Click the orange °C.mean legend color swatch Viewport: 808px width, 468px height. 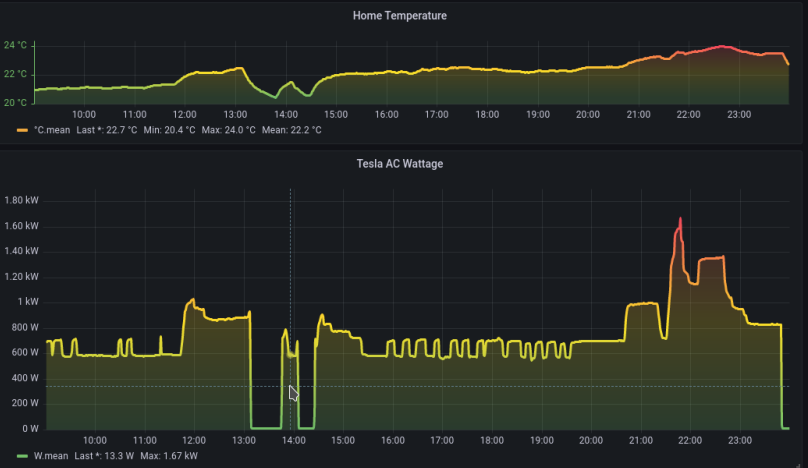(22, 130)
